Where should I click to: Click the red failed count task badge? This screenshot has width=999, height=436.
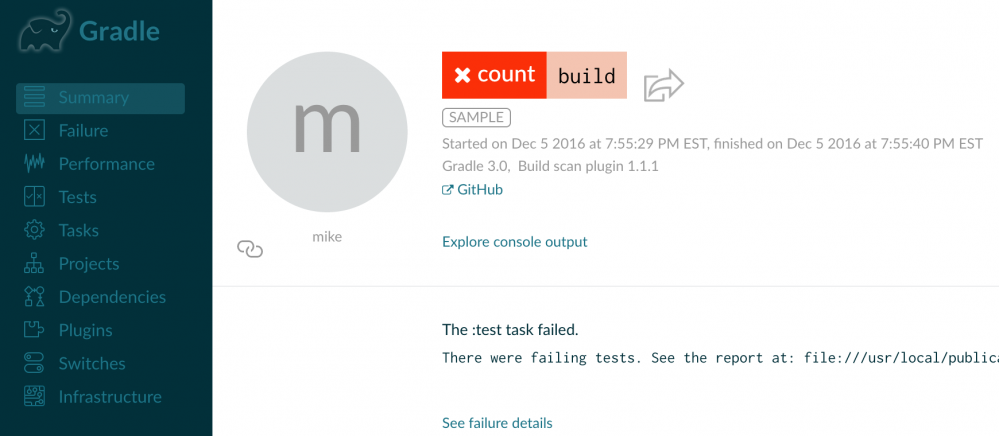(494, 75)
